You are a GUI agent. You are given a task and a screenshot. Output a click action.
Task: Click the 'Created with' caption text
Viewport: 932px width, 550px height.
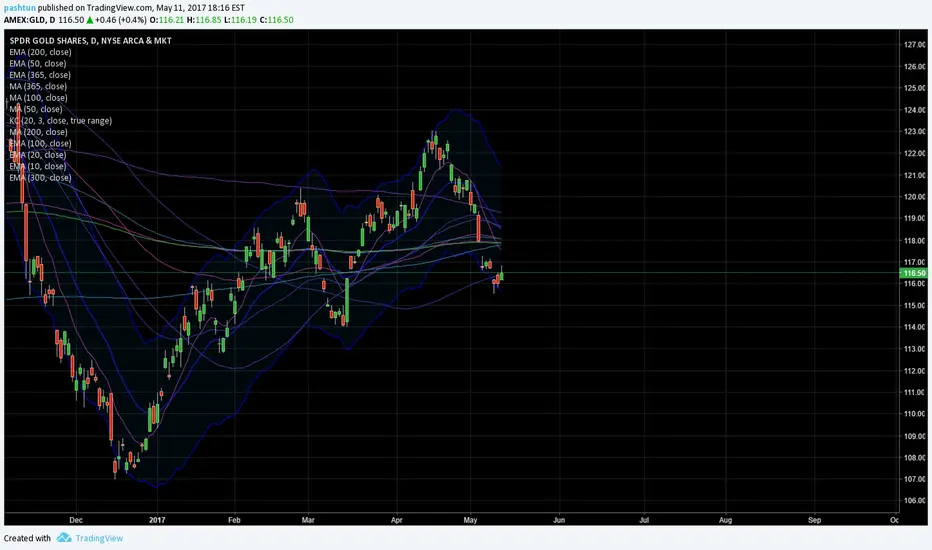point(27,538)
